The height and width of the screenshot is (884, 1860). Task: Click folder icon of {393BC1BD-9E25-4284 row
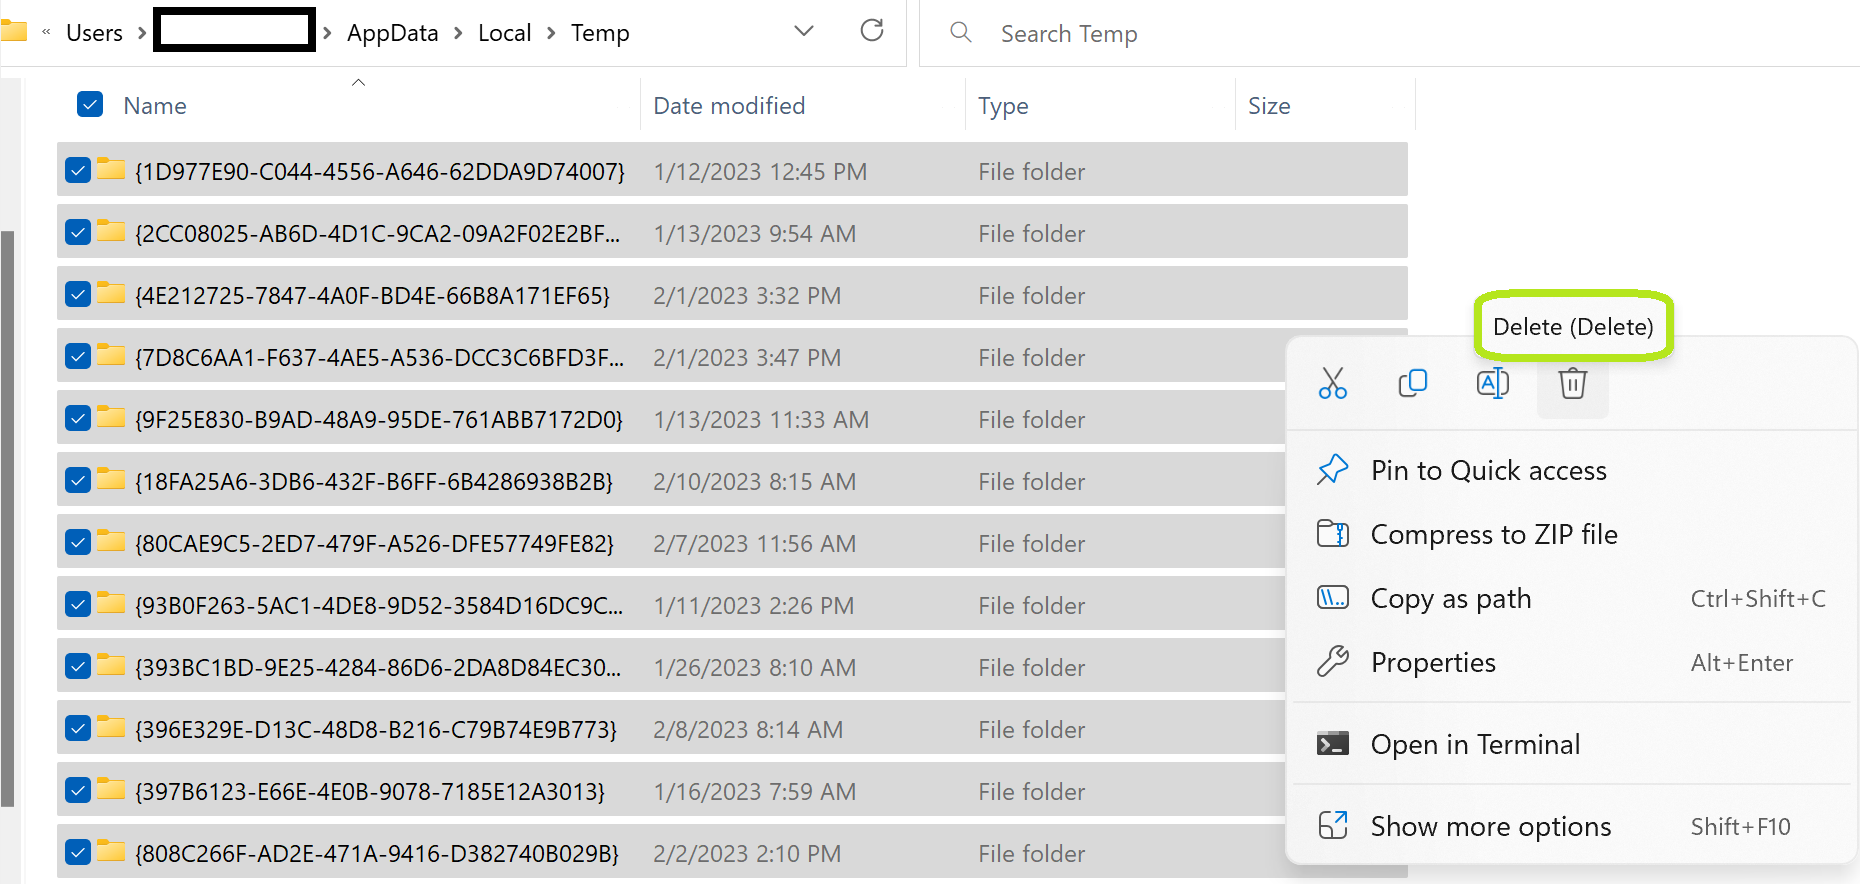point(111,665)
